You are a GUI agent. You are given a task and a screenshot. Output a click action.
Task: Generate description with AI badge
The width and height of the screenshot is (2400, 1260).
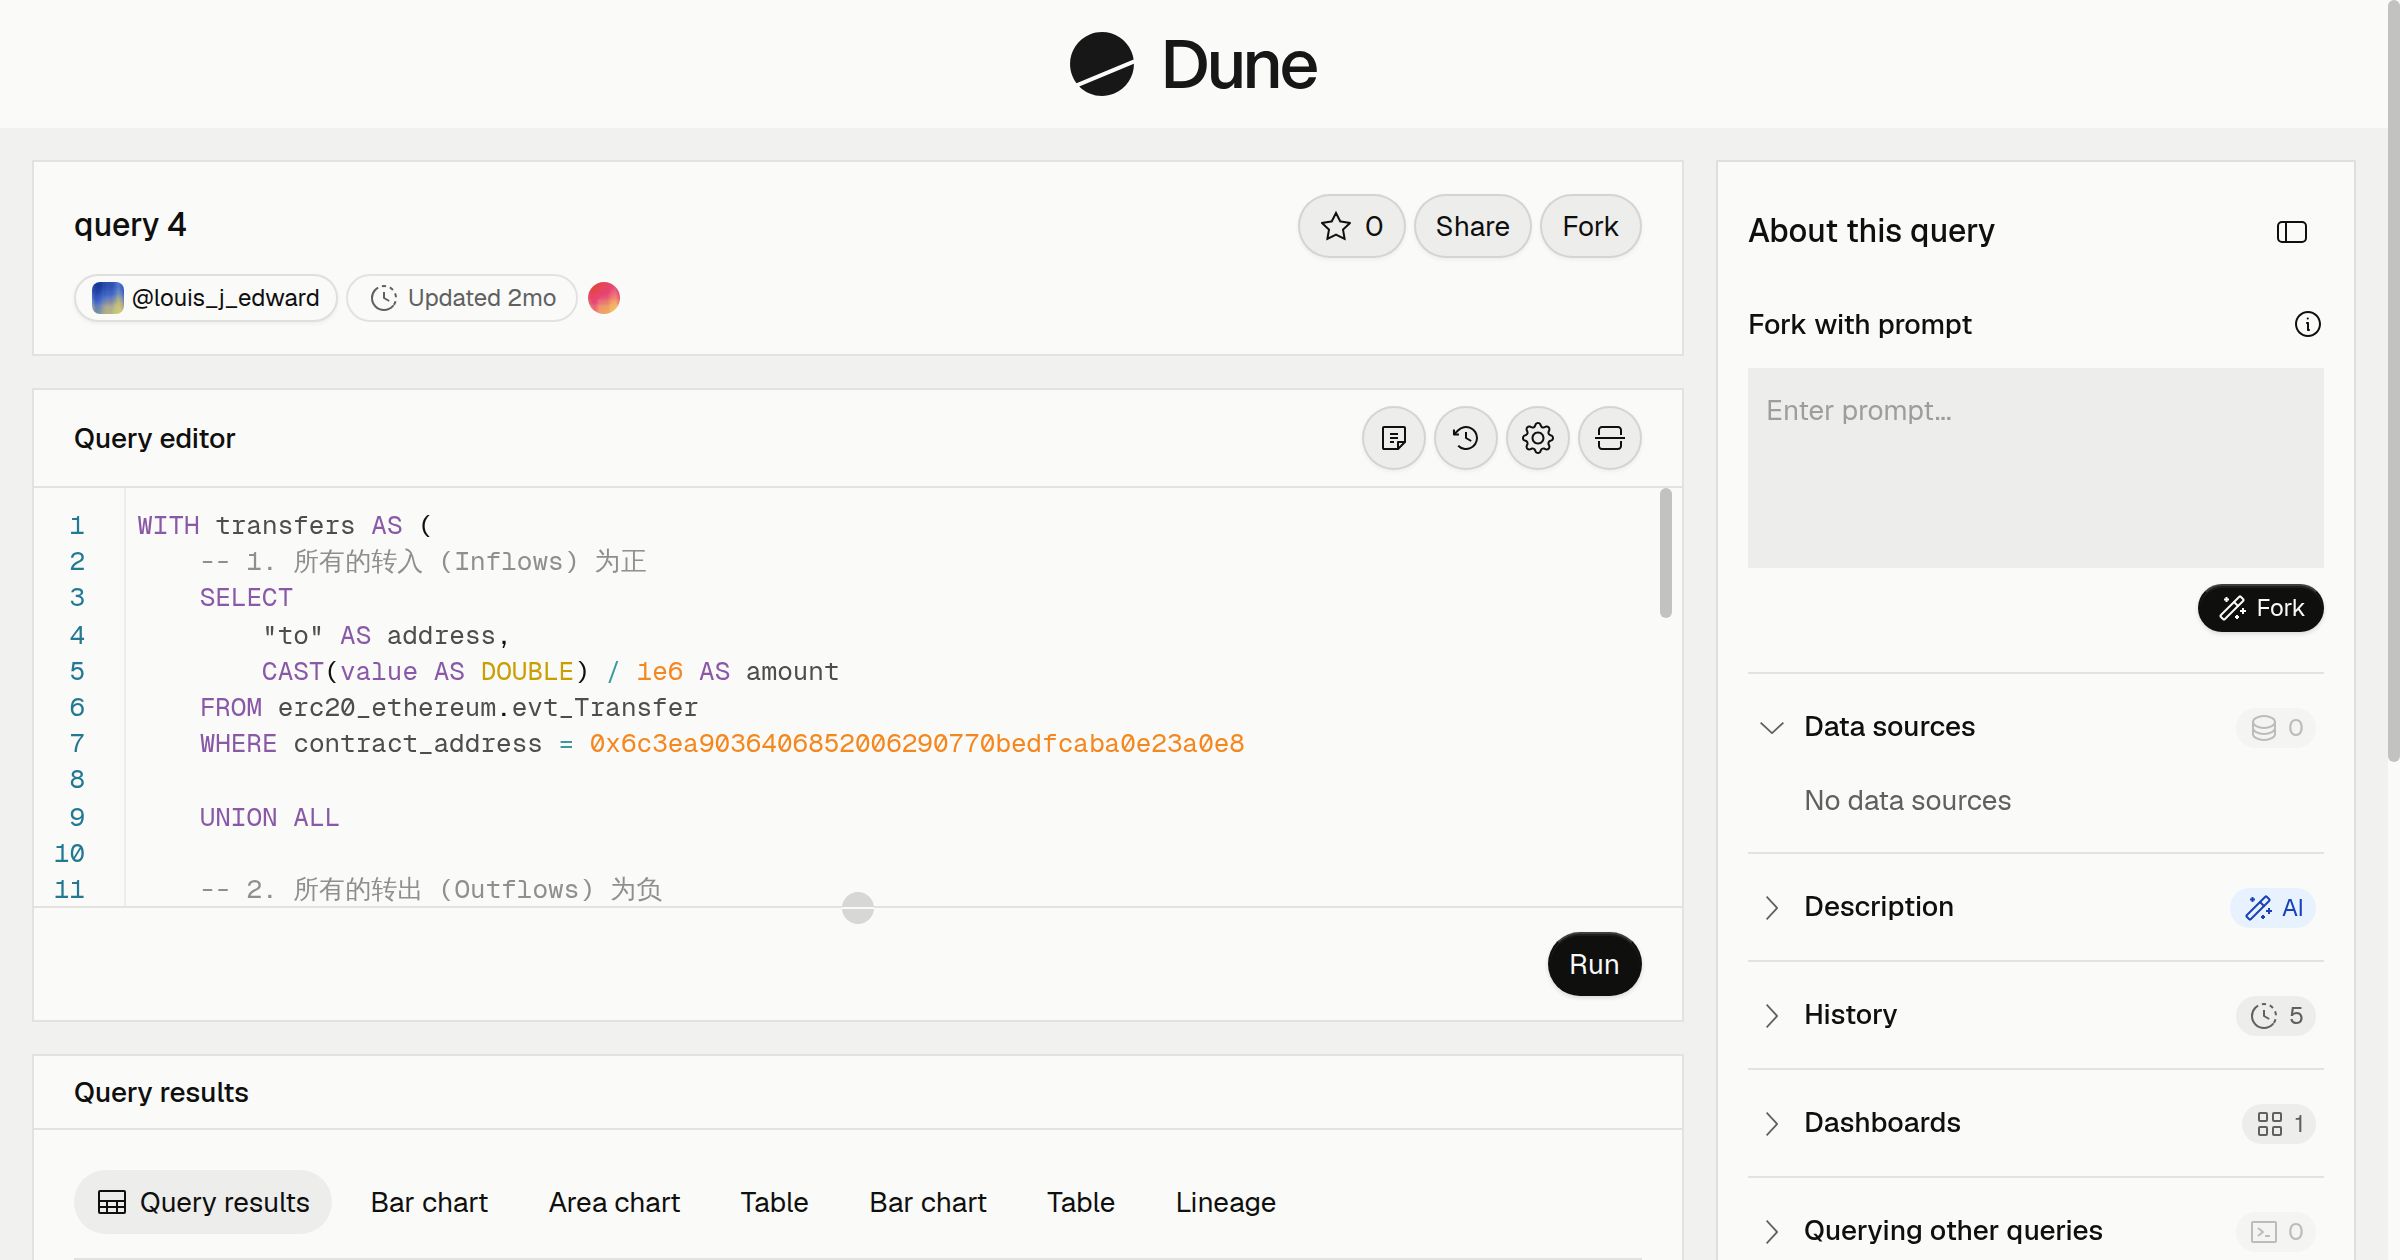[2273, 907]
